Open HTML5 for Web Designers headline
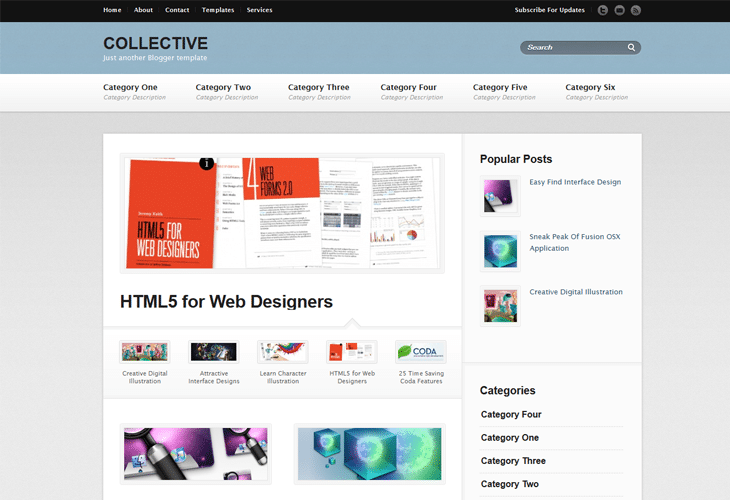Image resolution: width=730 pixels, height=500 pixels. (226, 302)
